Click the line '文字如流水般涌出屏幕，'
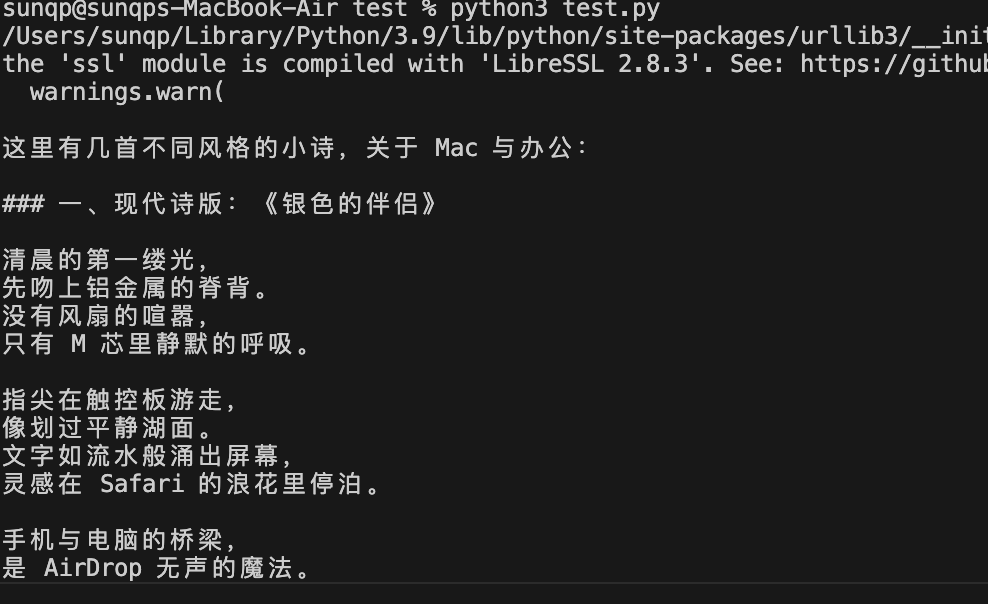988x604 pixels. 148,457
